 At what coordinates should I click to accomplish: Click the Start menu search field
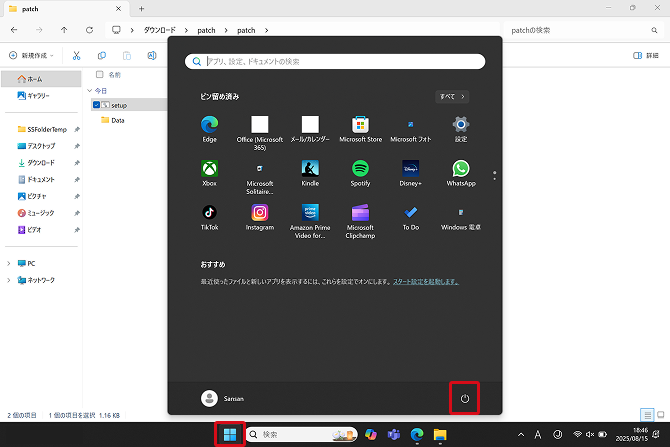335,62
